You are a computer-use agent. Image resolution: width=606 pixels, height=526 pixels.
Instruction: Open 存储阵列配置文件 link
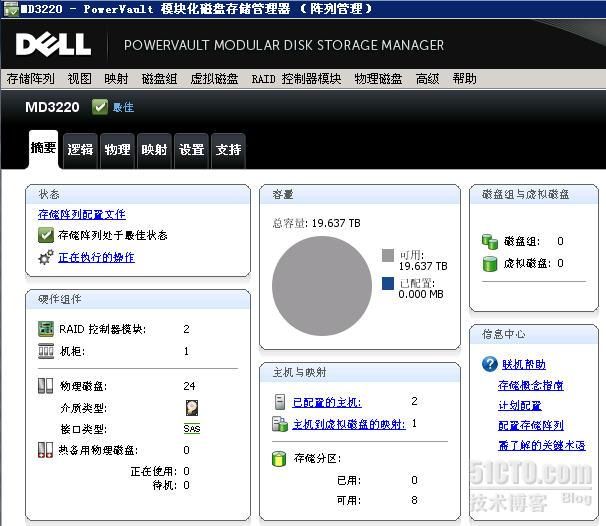[82, 214]
